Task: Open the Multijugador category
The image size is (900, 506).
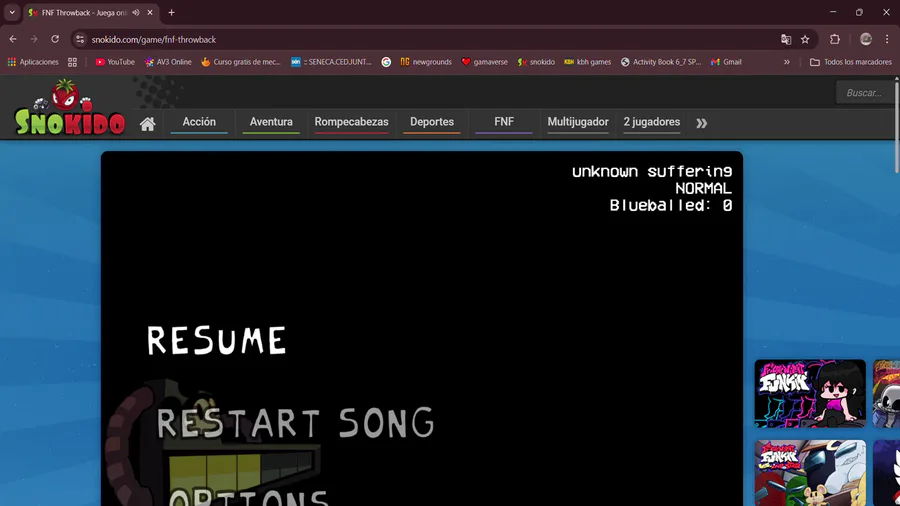Action: coord(577,122)
